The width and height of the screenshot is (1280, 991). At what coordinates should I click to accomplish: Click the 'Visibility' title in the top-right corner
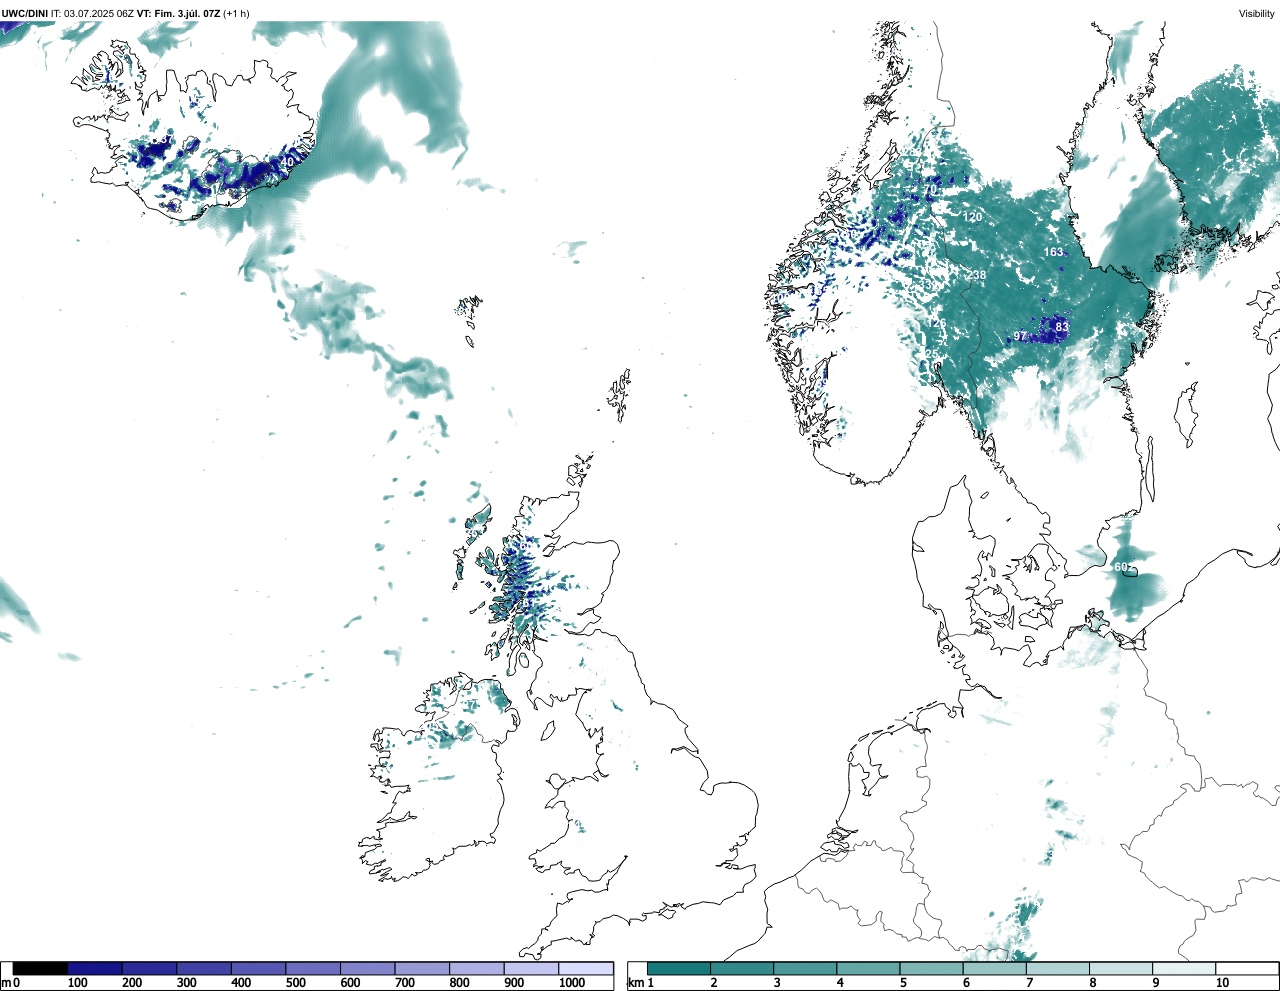[x=1257, y=13]
